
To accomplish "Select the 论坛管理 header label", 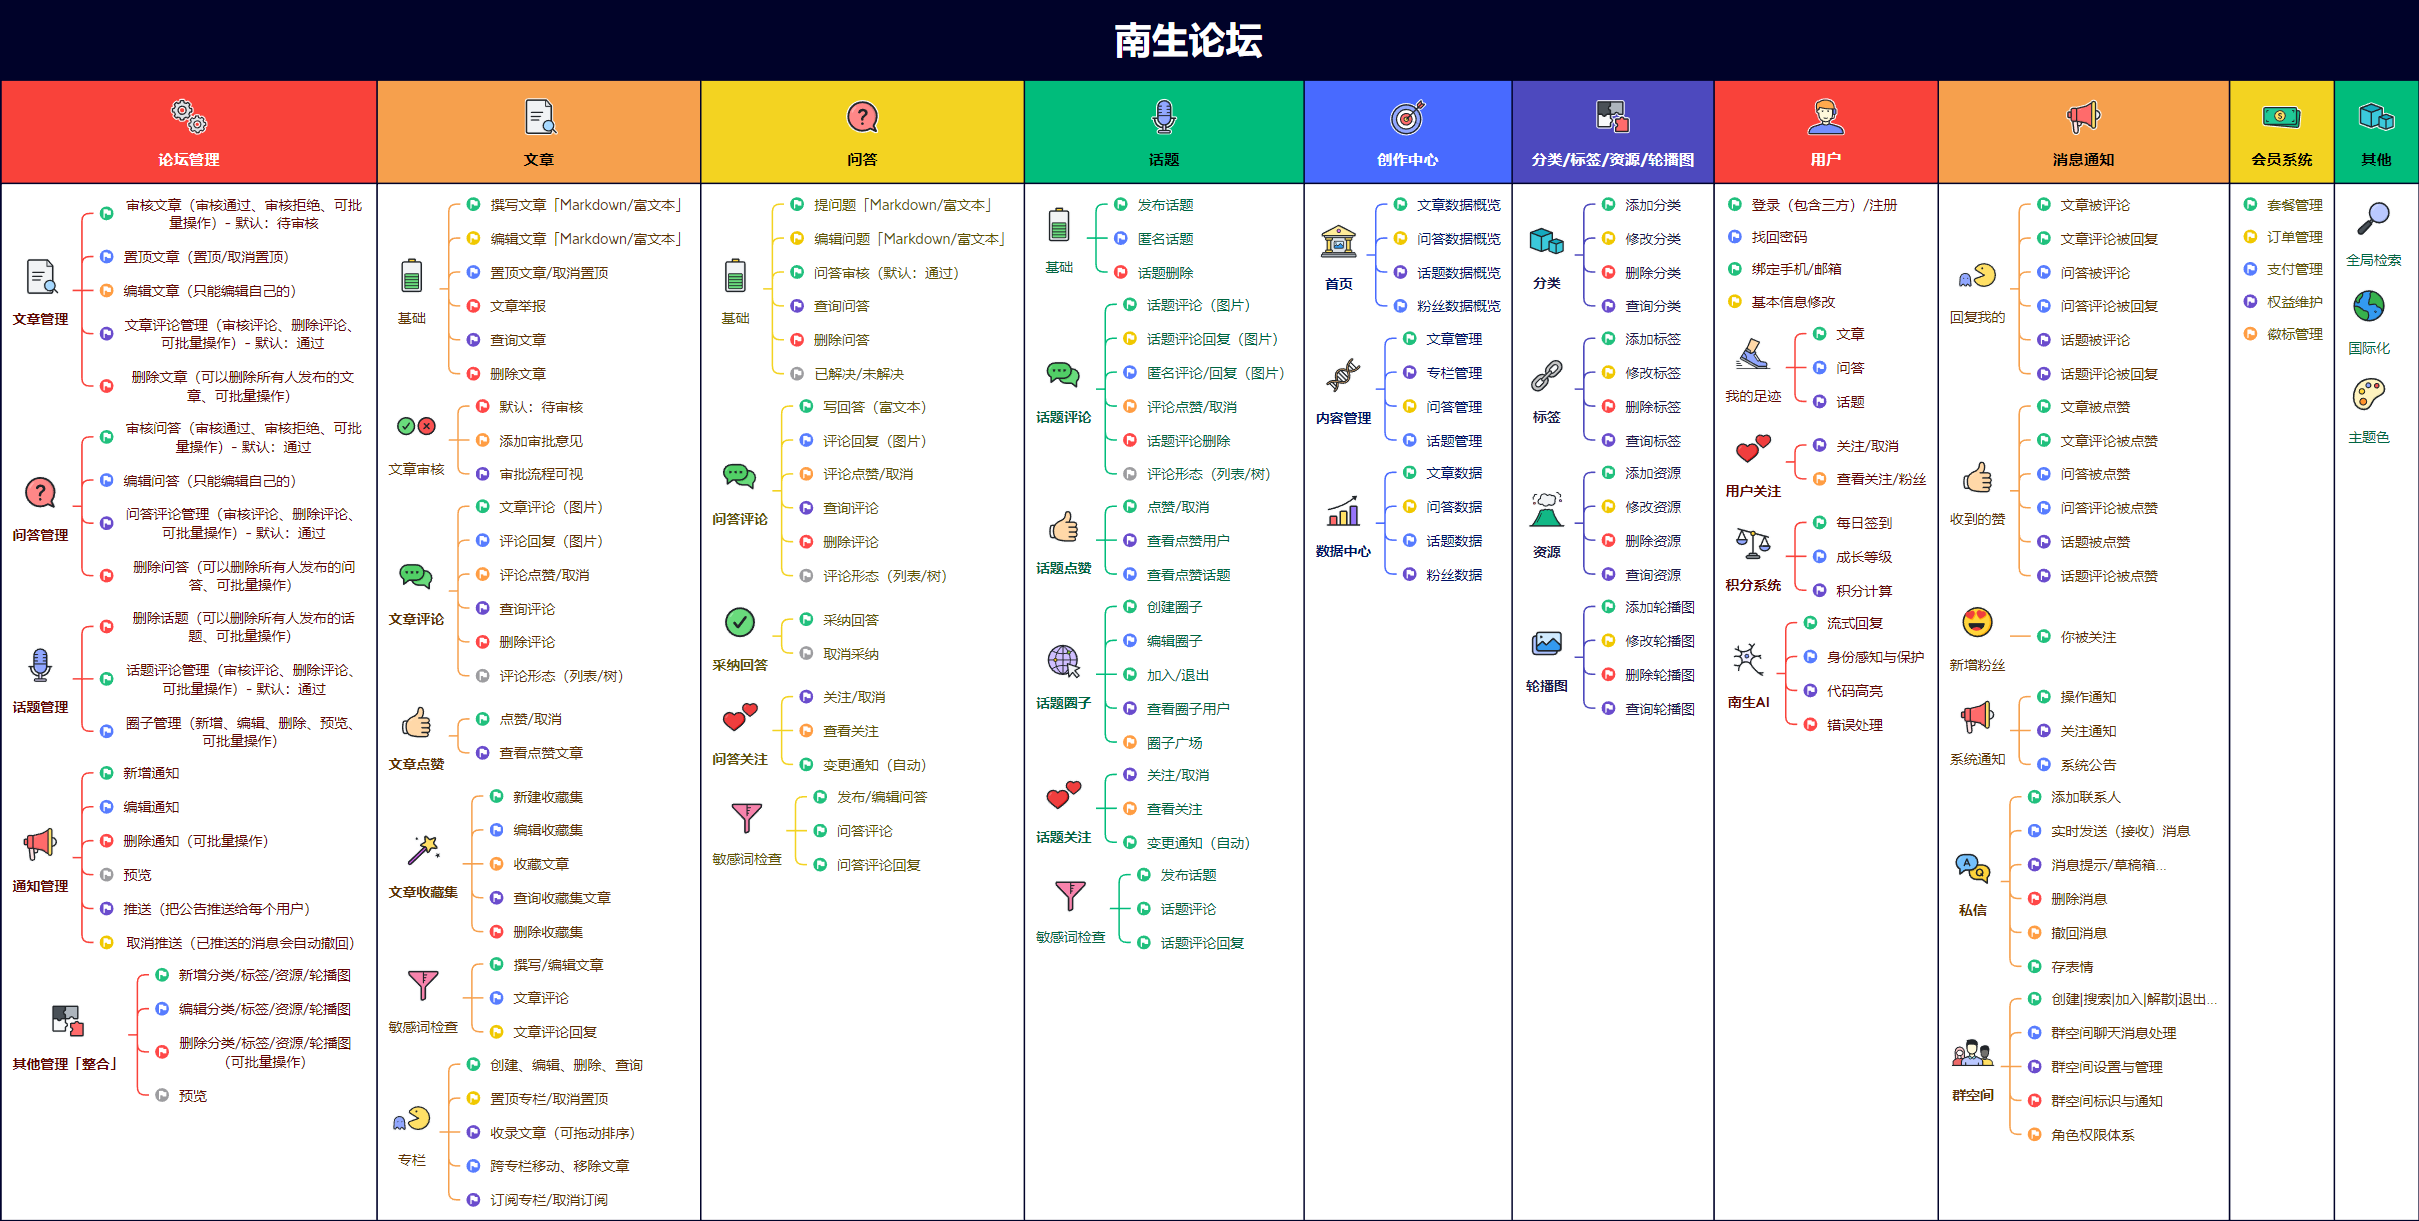I will pyautogui.click(x=189, y=160).
